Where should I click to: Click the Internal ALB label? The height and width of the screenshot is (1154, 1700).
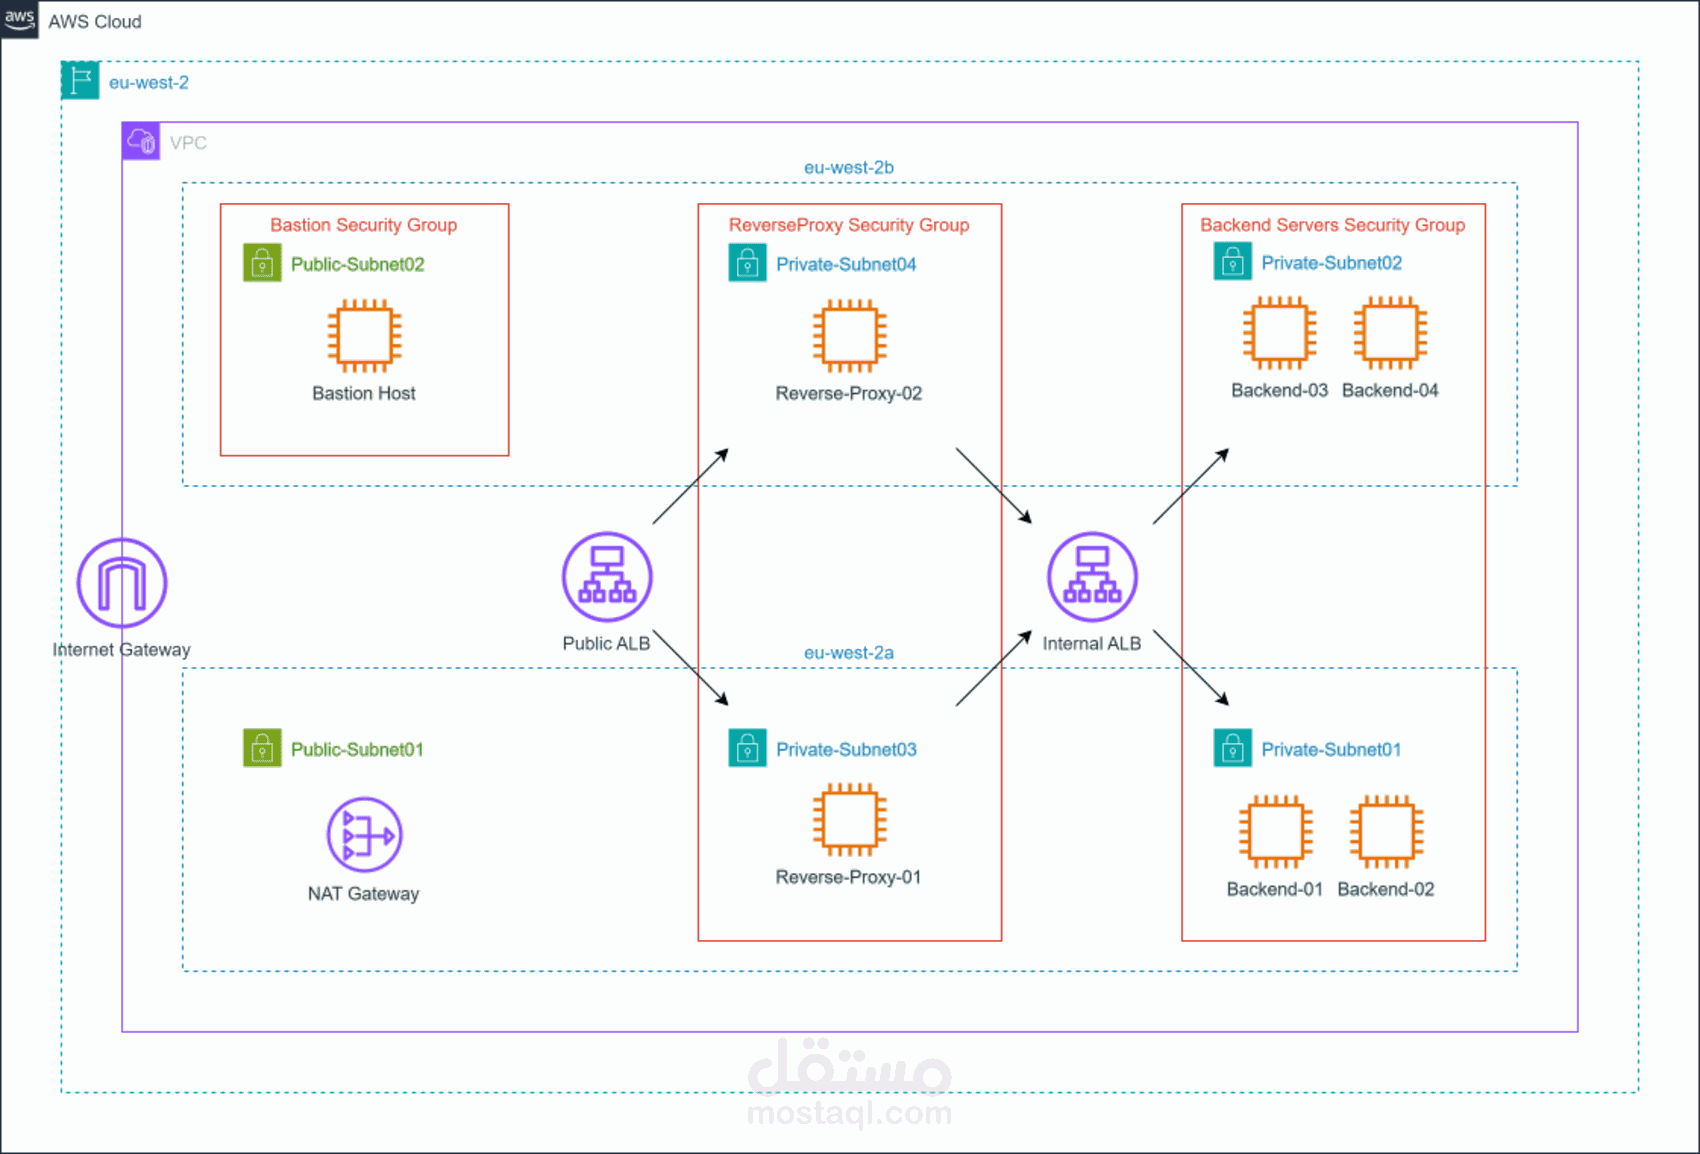(1092, 643)
